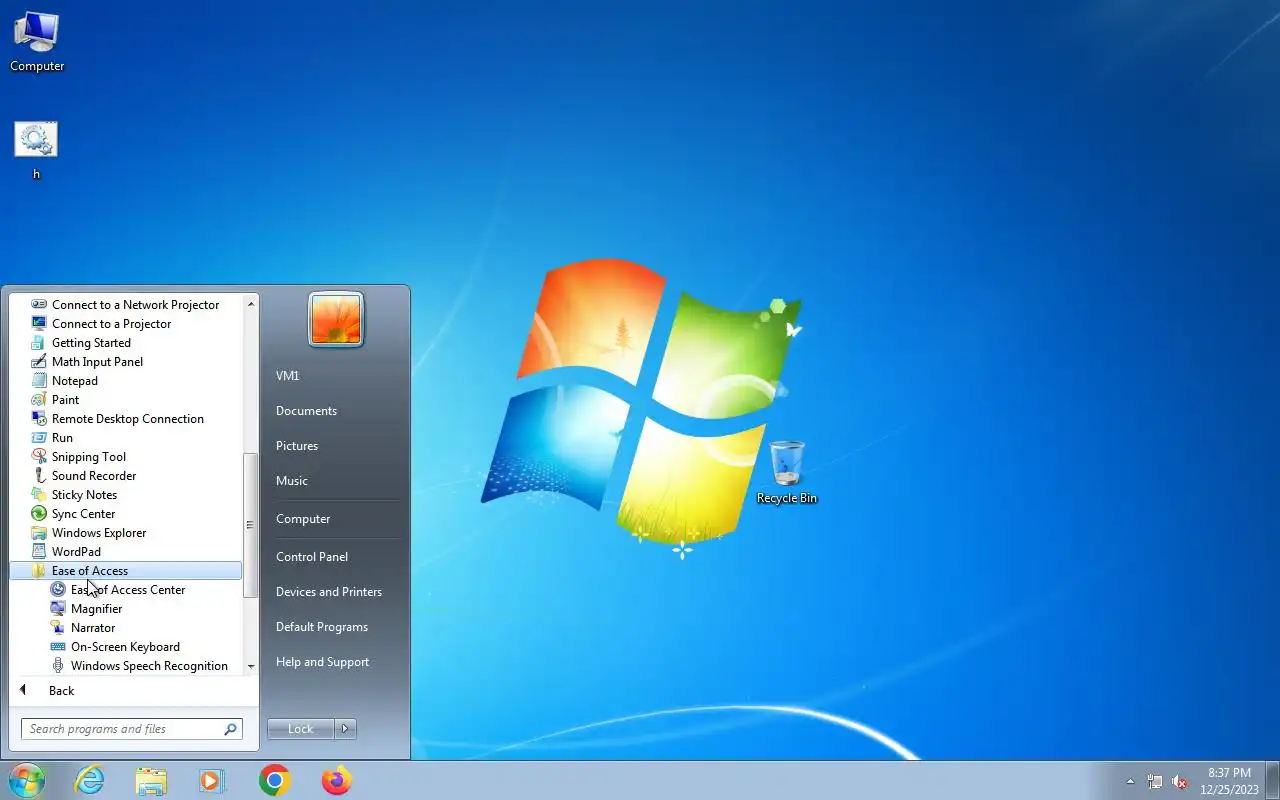The width and height of the screenshot is (1280, 800).
Task: Open Windows Explorer from the start menu
Action: pos(126,533)
